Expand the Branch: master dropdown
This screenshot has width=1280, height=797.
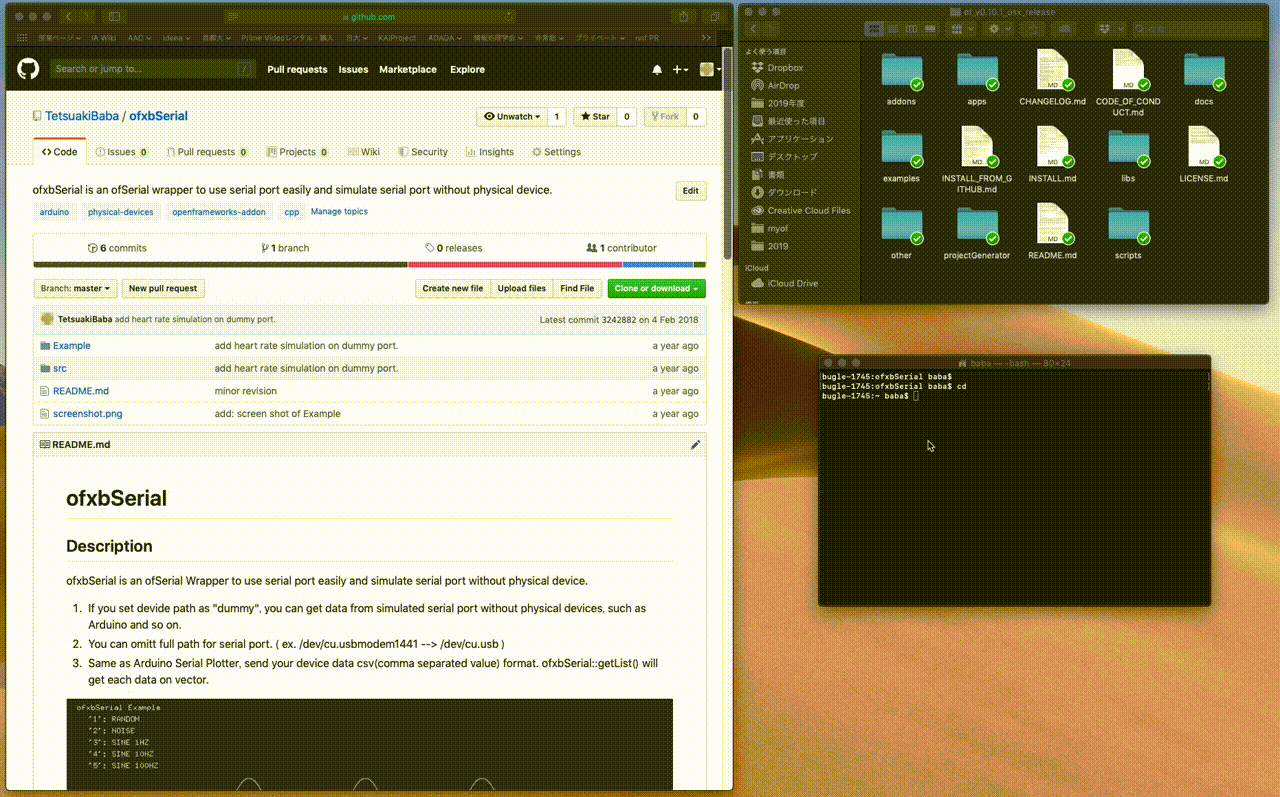tap(75, 288)
